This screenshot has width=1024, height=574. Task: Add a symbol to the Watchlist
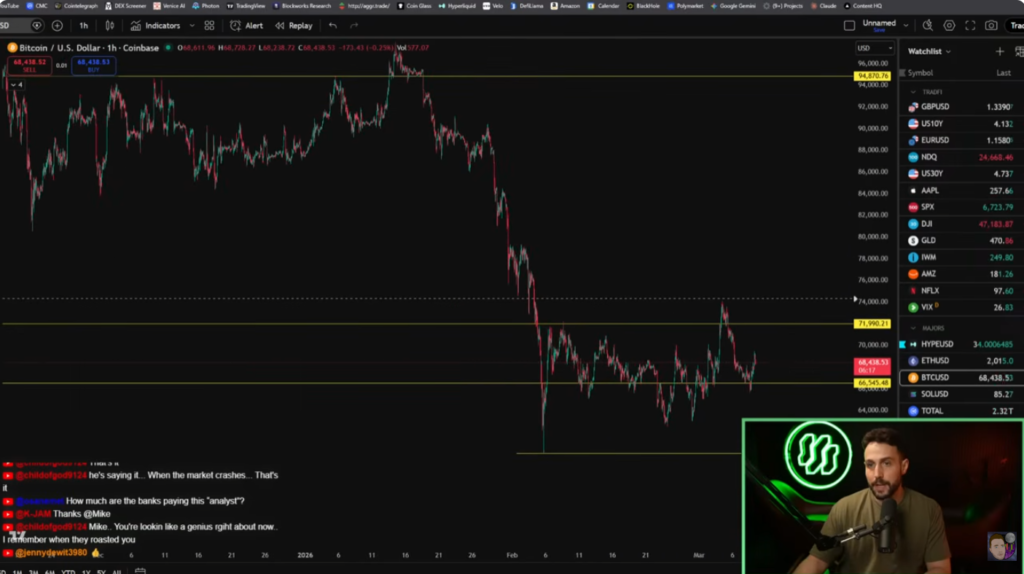(1000, 51)
